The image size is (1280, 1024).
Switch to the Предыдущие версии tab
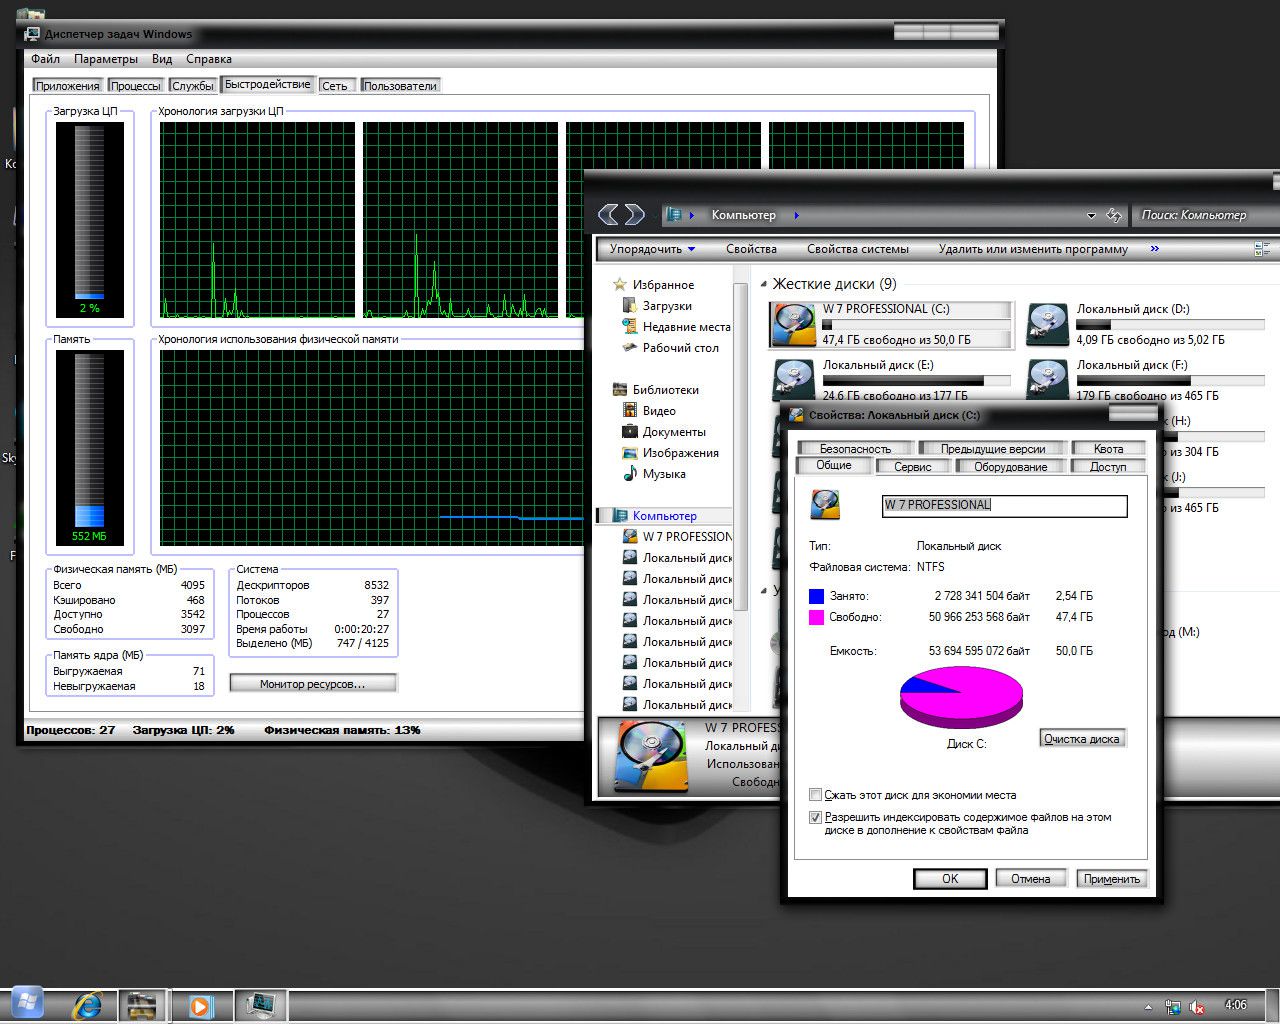point(993,449)
